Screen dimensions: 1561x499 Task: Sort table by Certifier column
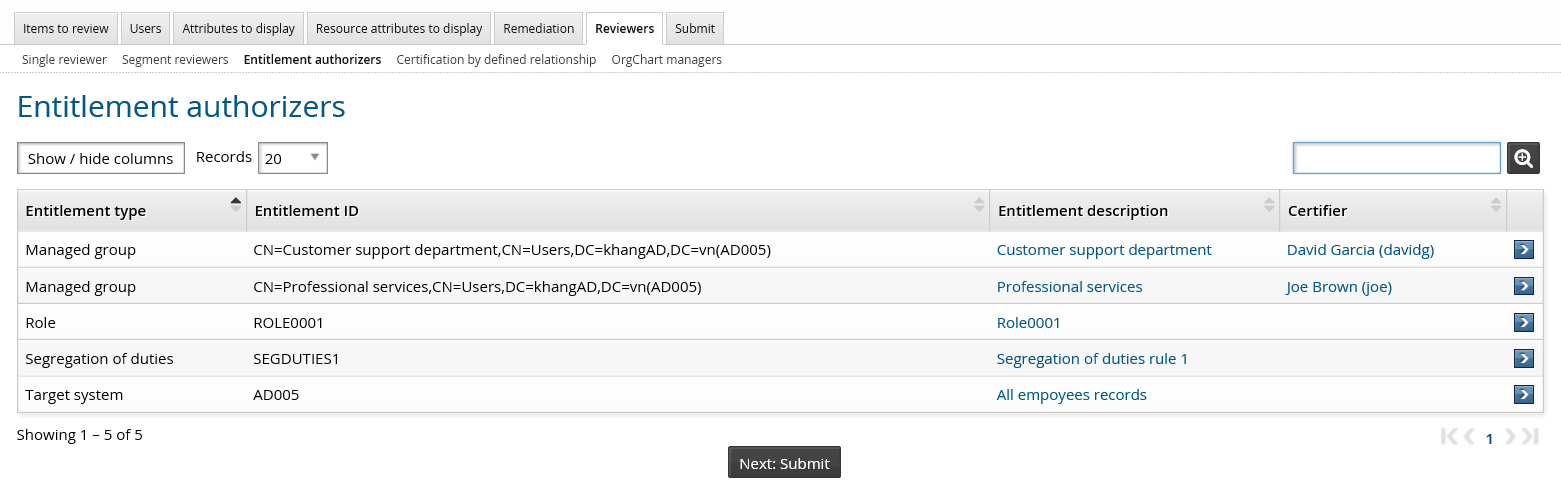coord(1495,205)
